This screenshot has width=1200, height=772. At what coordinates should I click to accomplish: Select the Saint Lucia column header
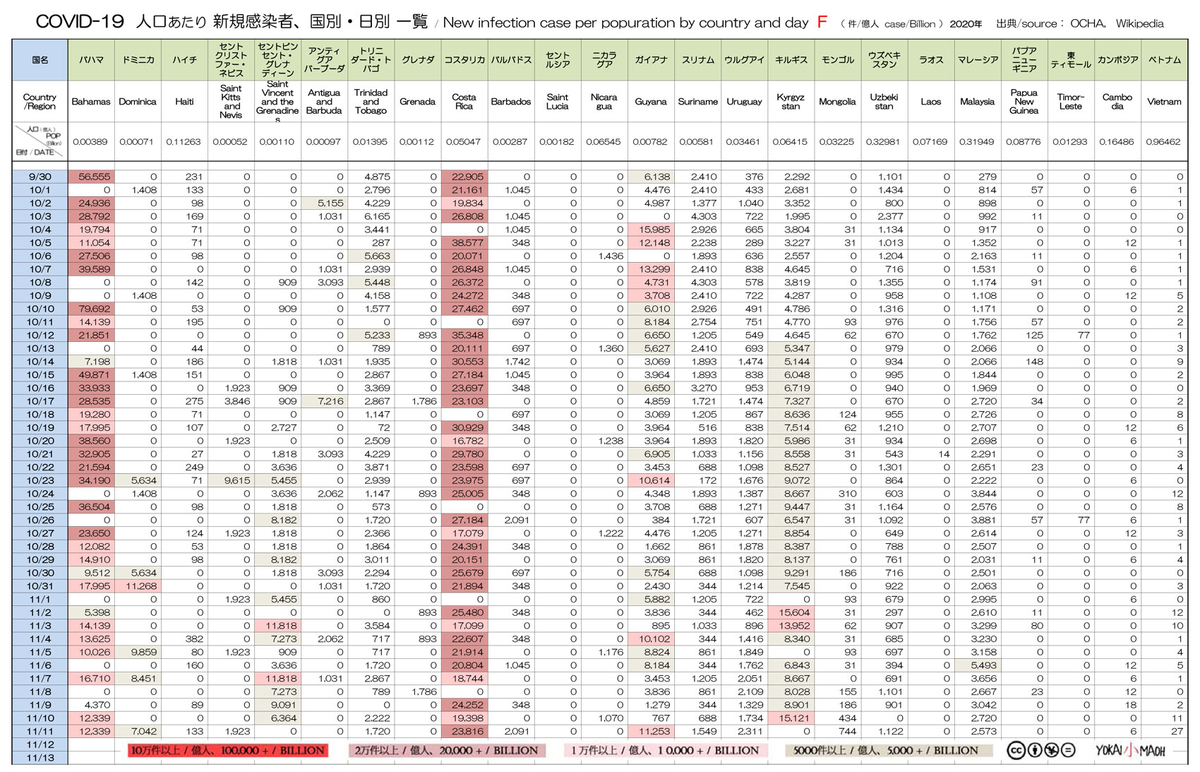pos(558,102)
